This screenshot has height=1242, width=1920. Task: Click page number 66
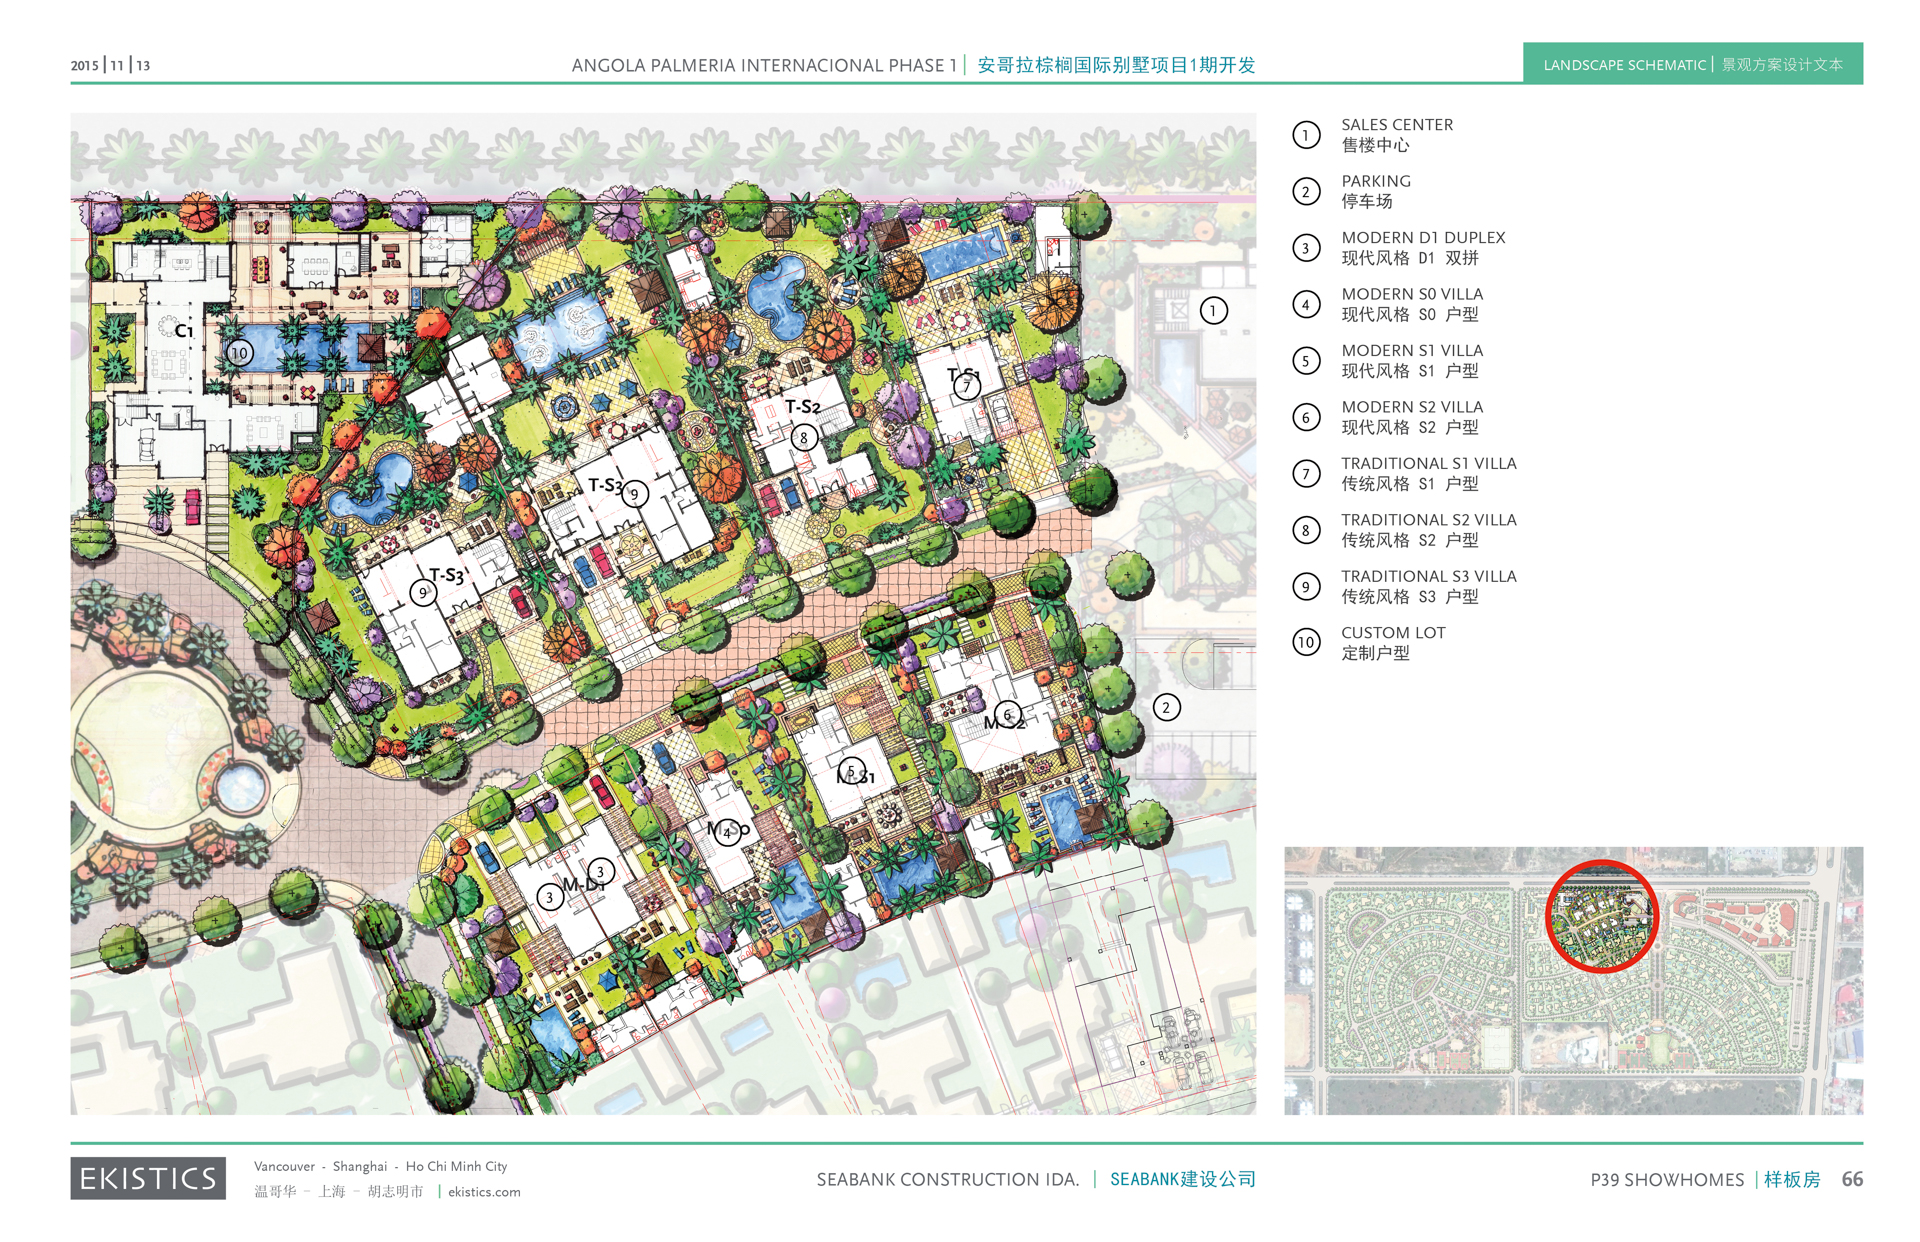[x=1852, y=1180]
